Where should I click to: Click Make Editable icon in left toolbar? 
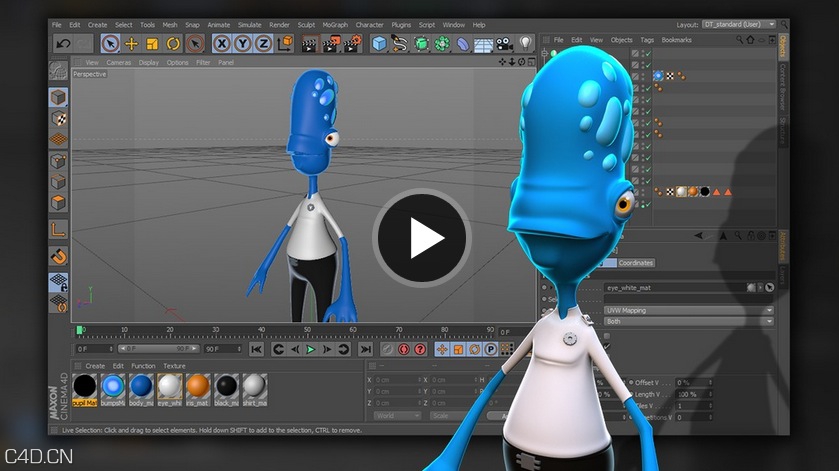click(x=58, y=70)
